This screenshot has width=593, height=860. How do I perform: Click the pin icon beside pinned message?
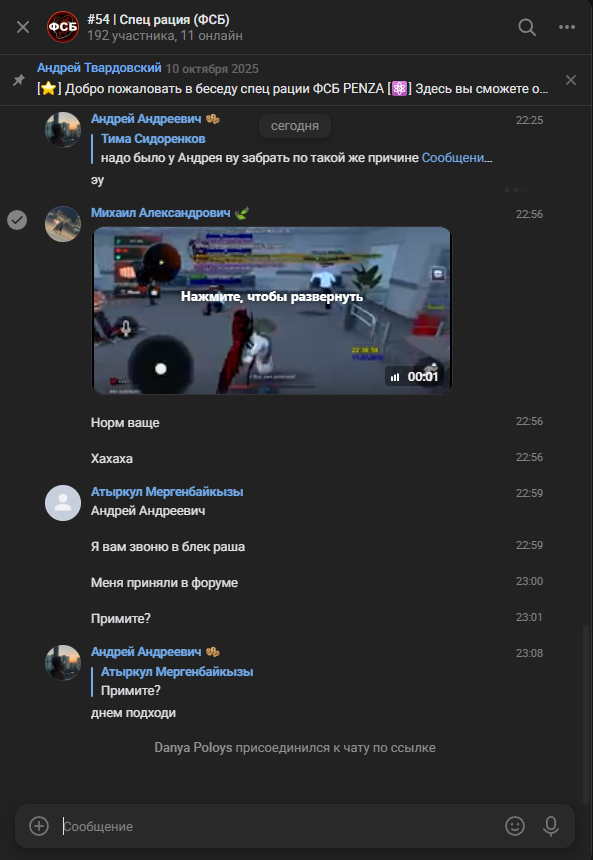tap(19, 80)
